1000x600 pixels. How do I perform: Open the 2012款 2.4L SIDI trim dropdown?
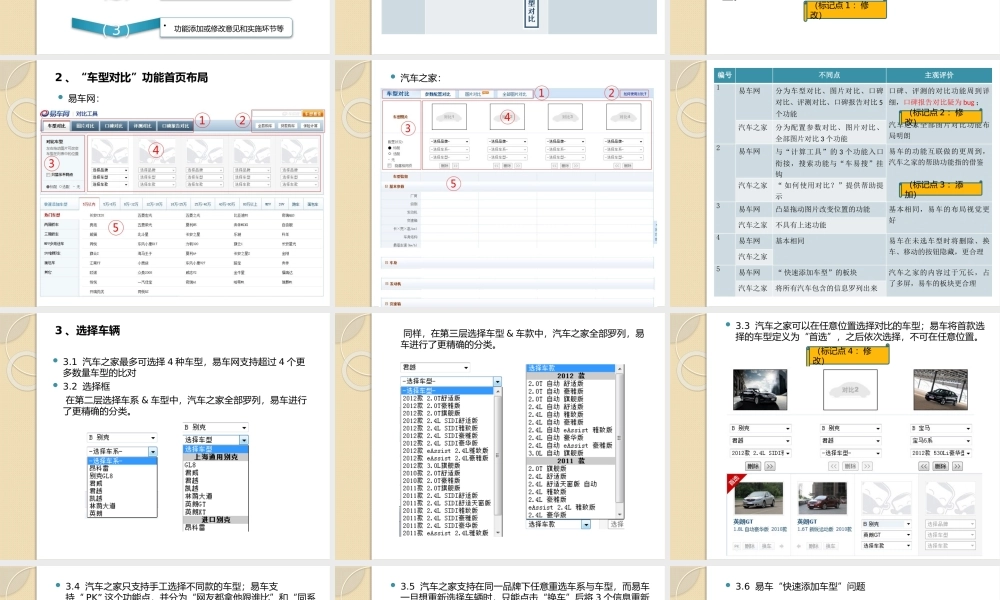(x=761, y=453)
